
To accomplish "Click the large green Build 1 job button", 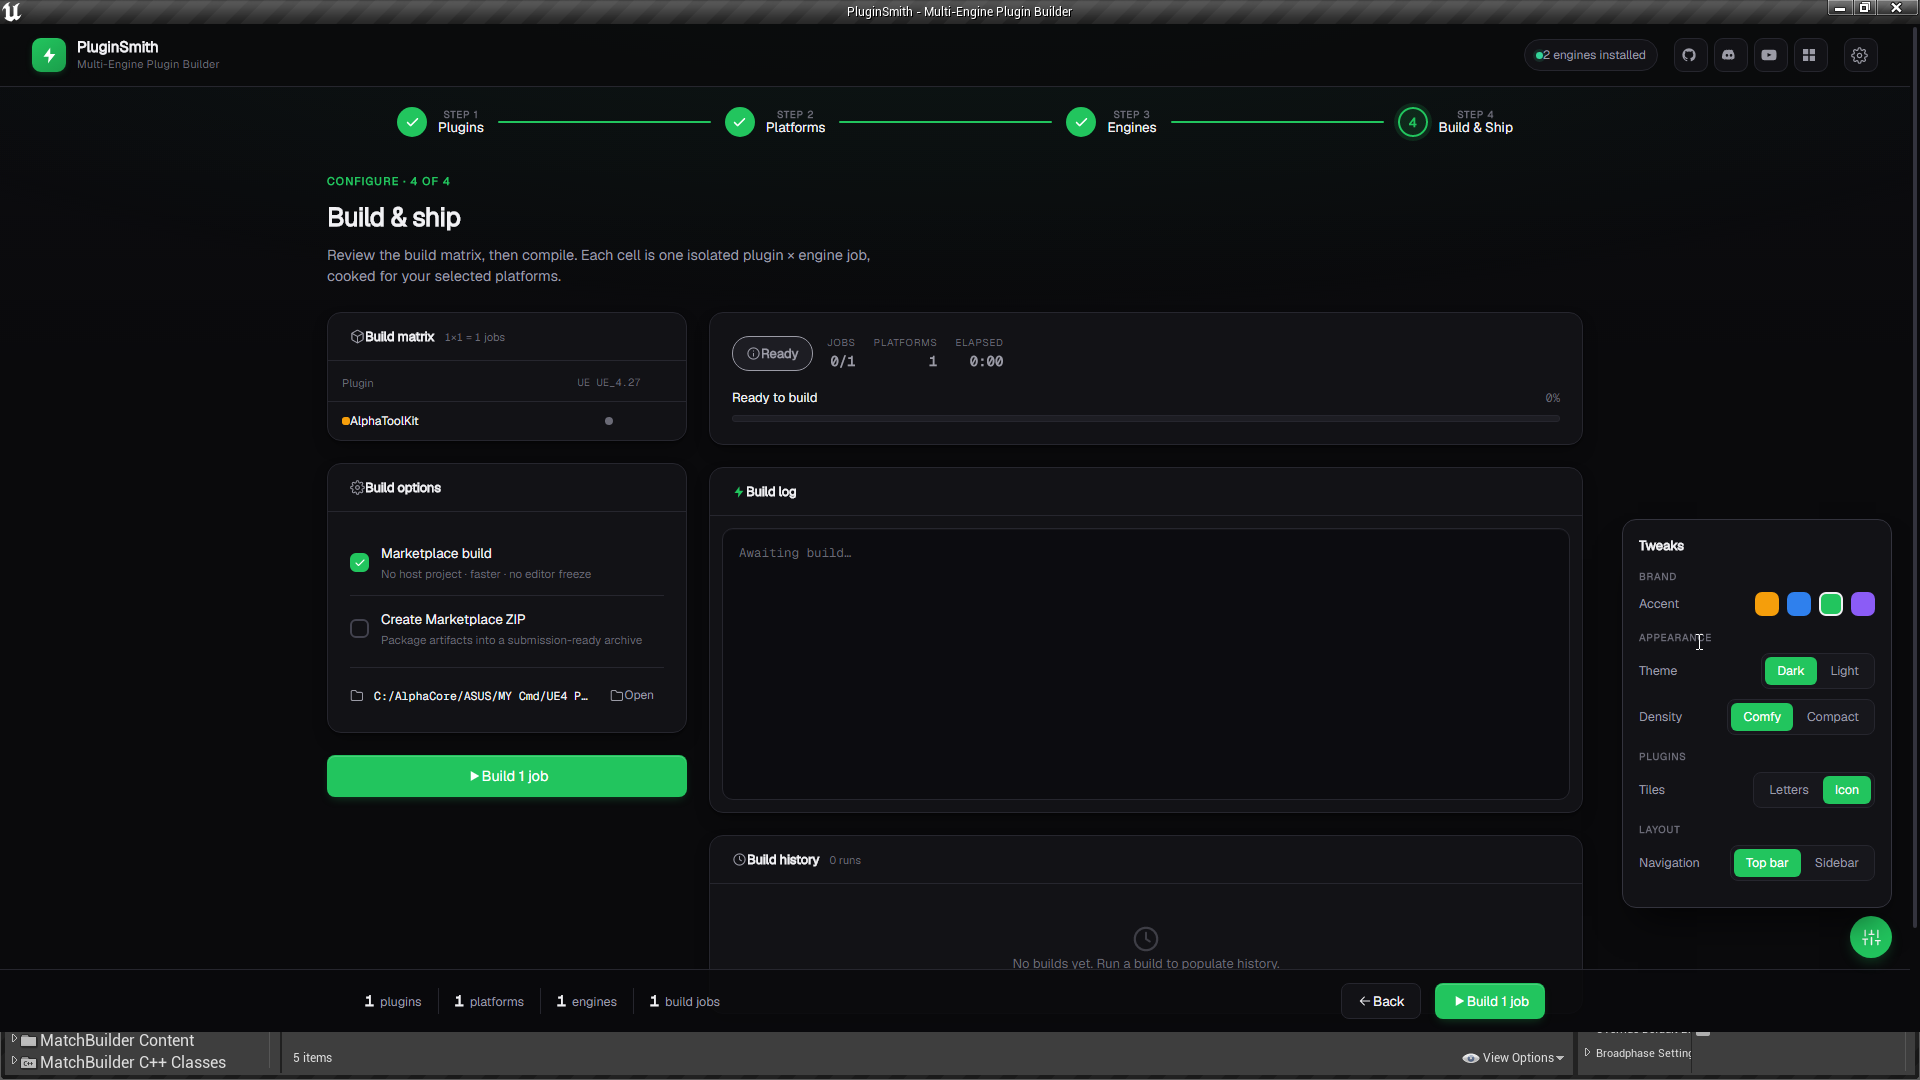I will pos(507,776).
